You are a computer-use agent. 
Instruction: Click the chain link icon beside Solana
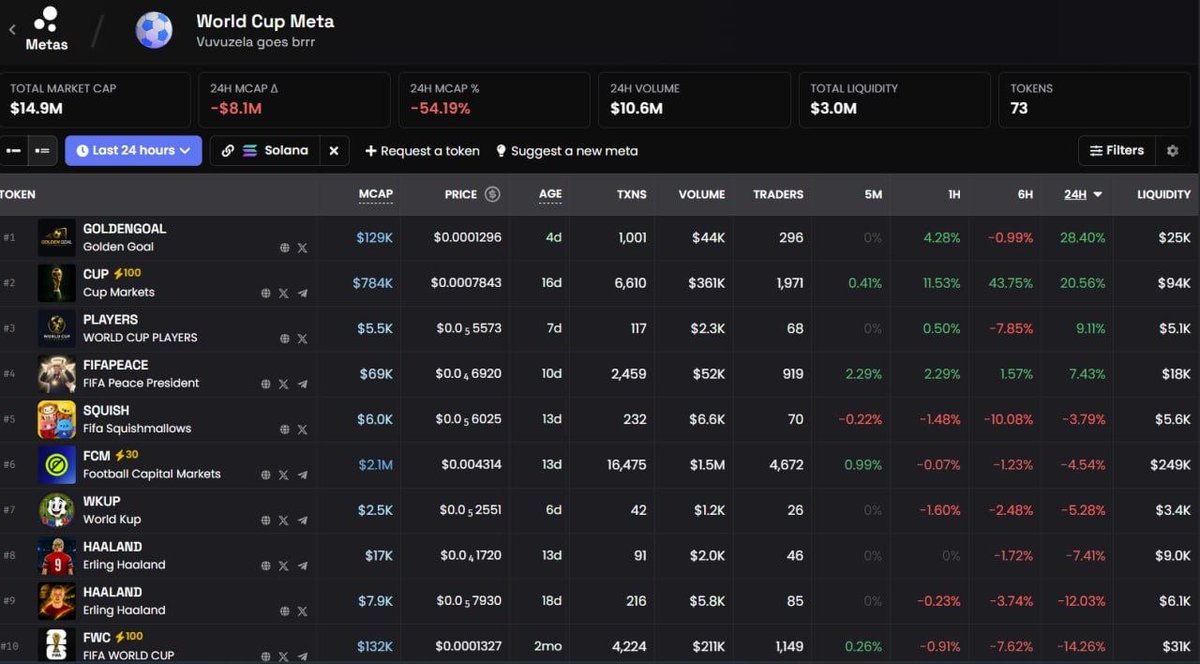pyautogui.click(x=228, y=151)
